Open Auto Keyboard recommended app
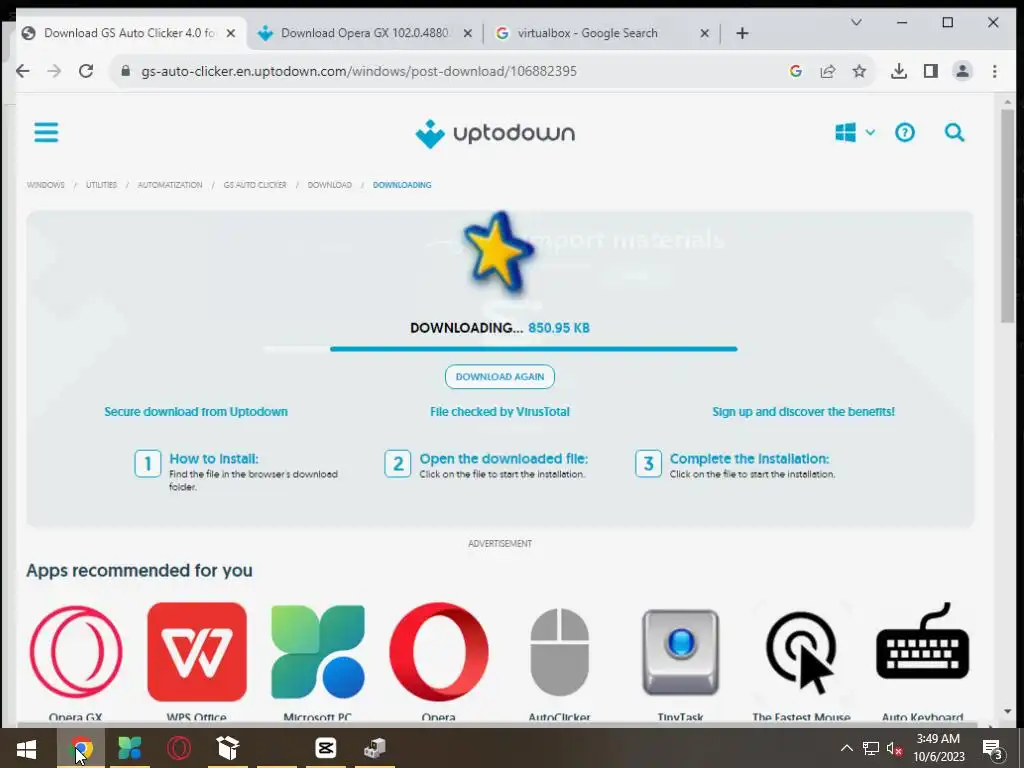 (x=922, y=643)
